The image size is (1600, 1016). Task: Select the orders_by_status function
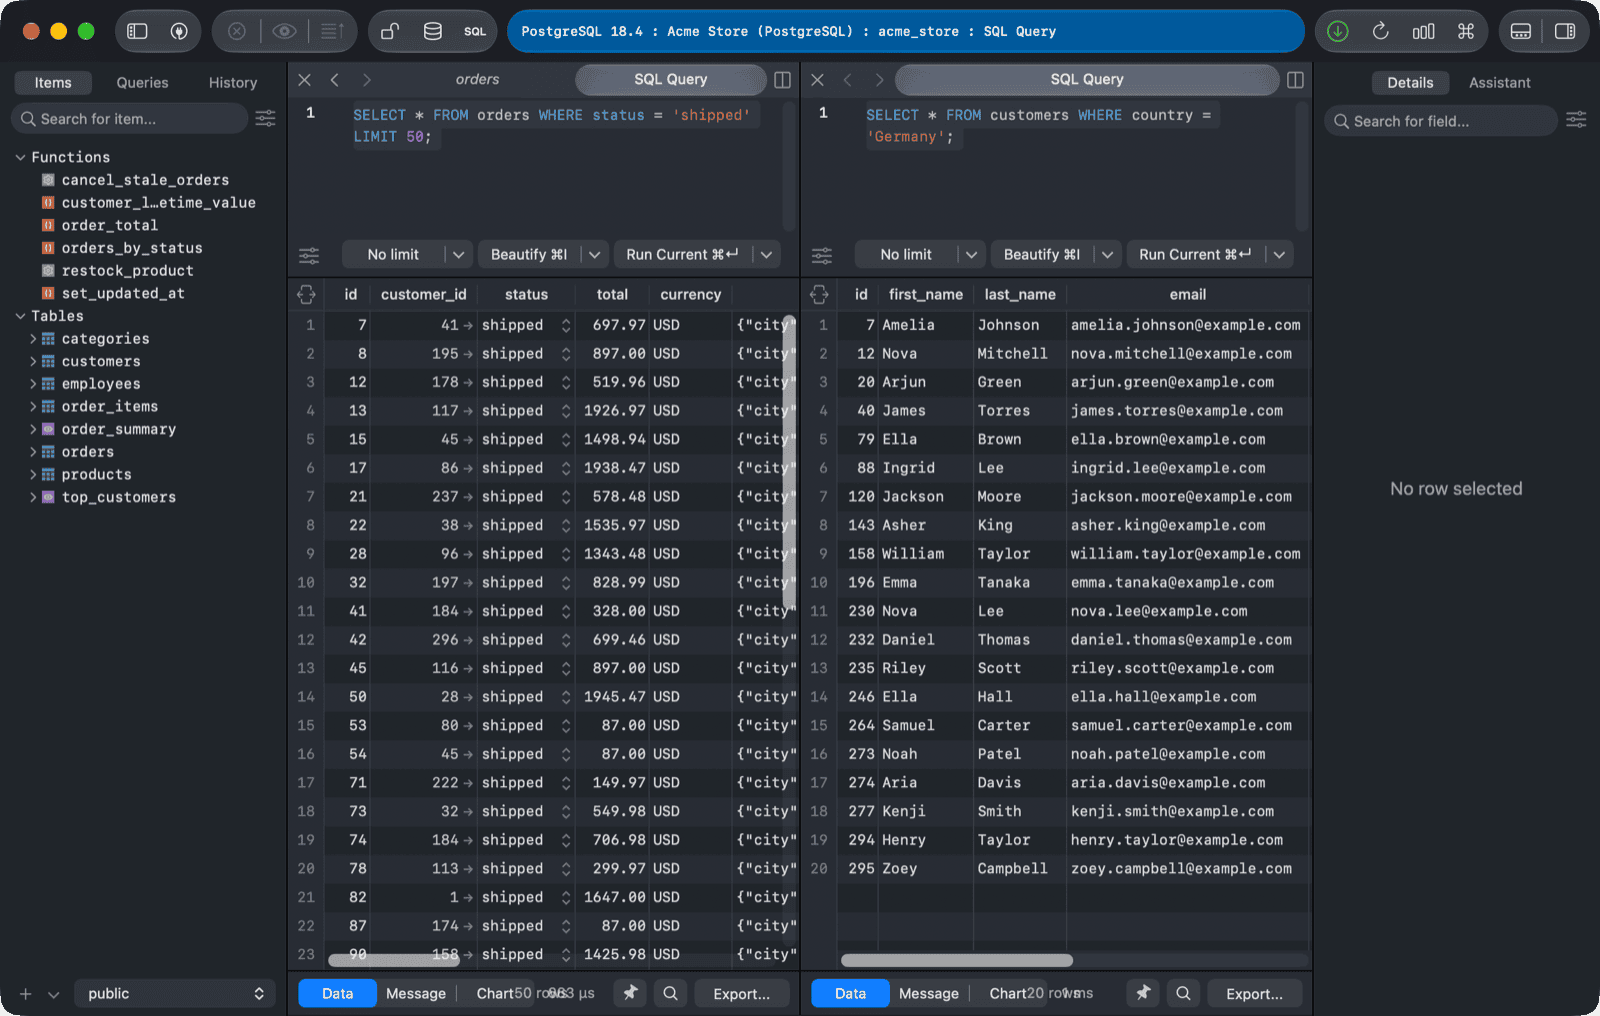tap(132, 248)
